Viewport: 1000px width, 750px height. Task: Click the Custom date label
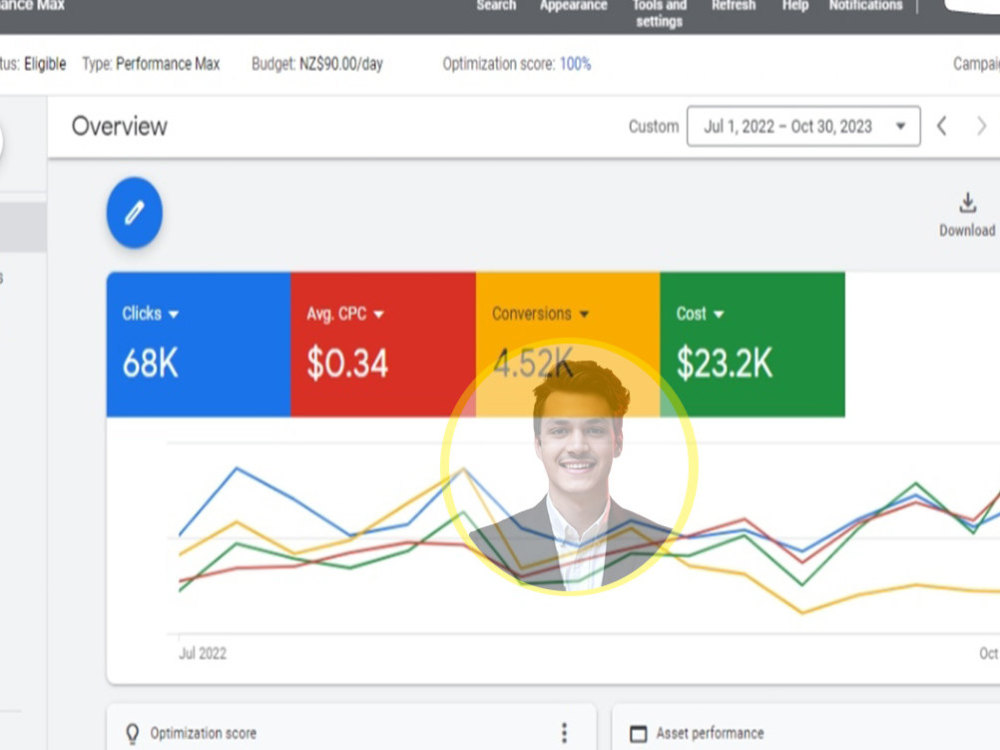click(x=654, y=126)
